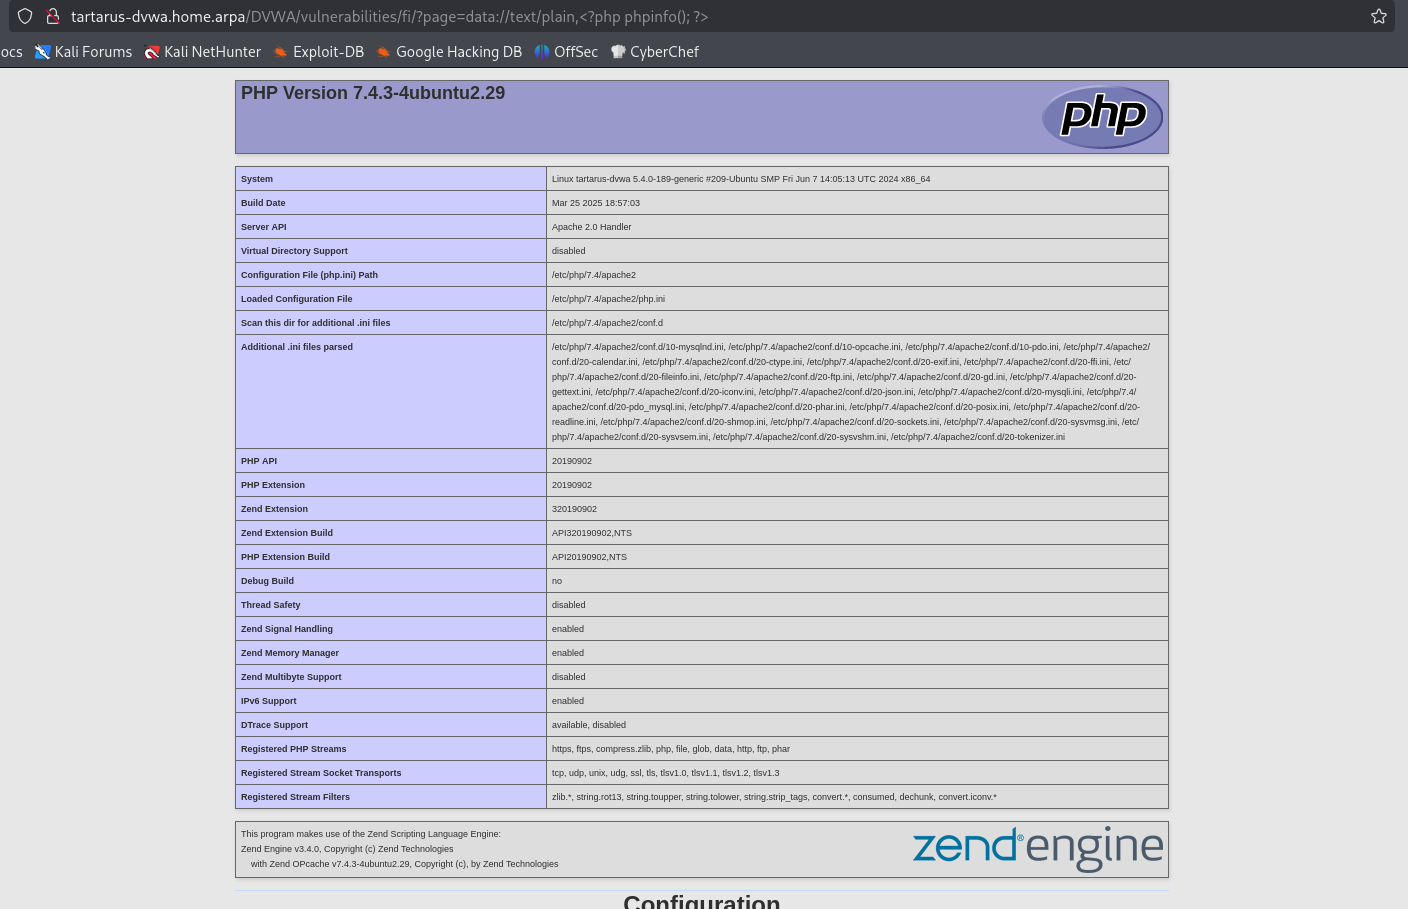This screenshot has width=1408, height=909.
Task: Click the Apache 2.0 Handler value
Action: (591, 227)
